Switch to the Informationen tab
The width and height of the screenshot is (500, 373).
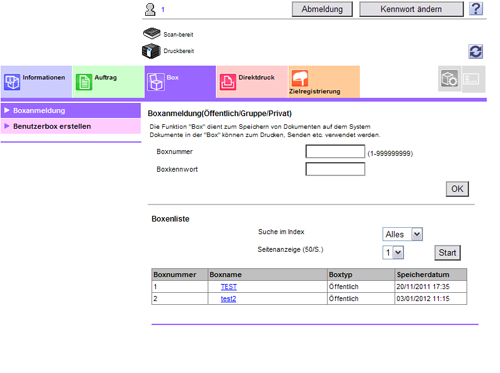click(x=36, y=82)
